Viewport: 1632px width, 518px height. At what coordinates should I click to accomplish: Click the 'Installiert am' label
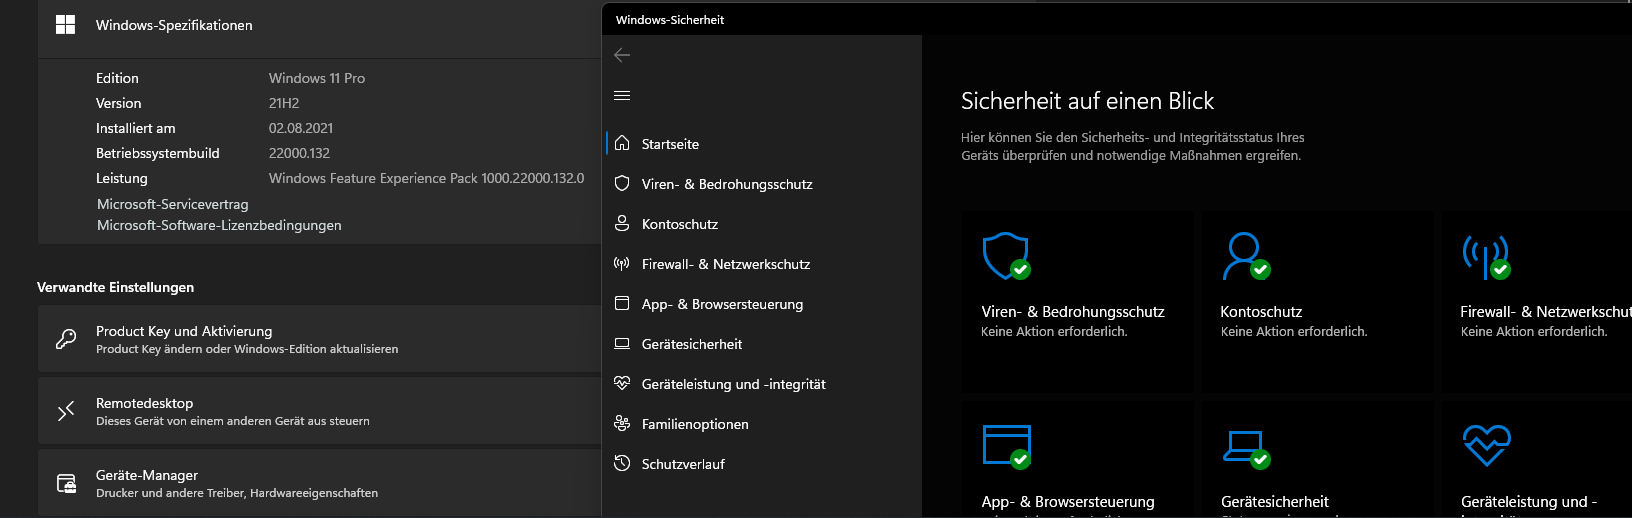click(x=135, y=128)
